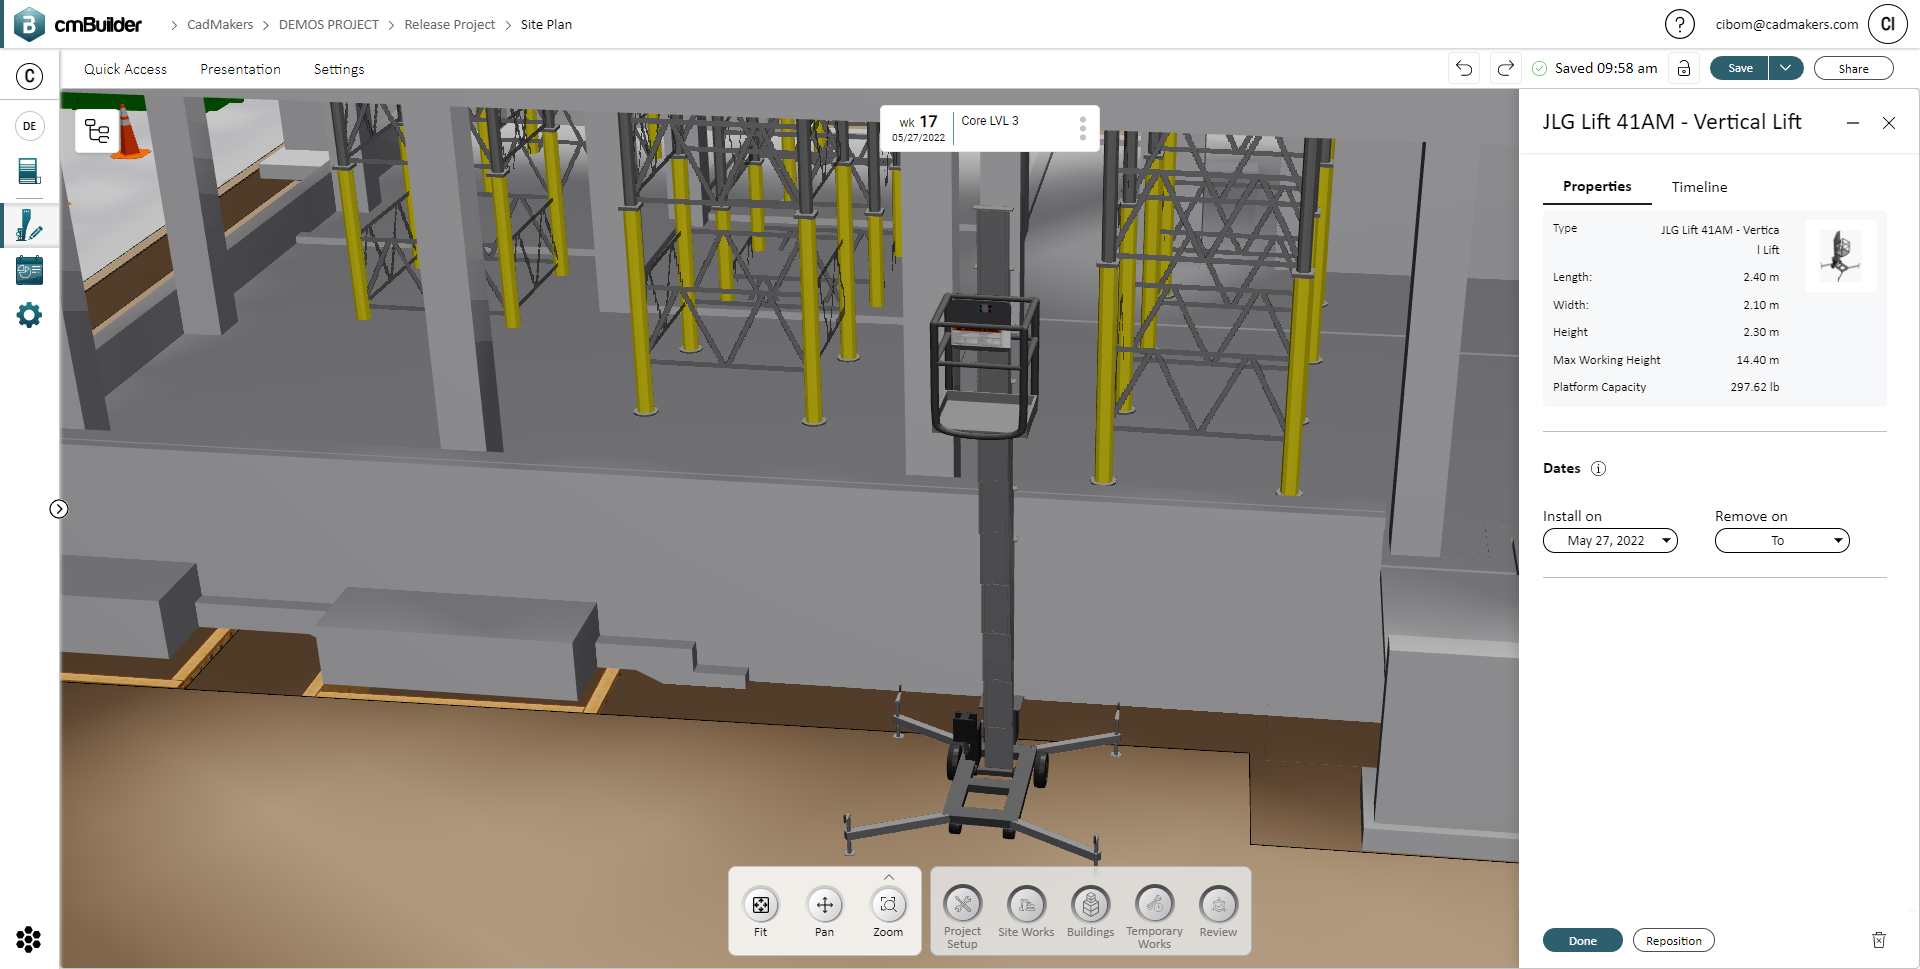Open the Install on date dropdown
Viewport: 1920px width, 969px height.
(x=1610, y=541)
